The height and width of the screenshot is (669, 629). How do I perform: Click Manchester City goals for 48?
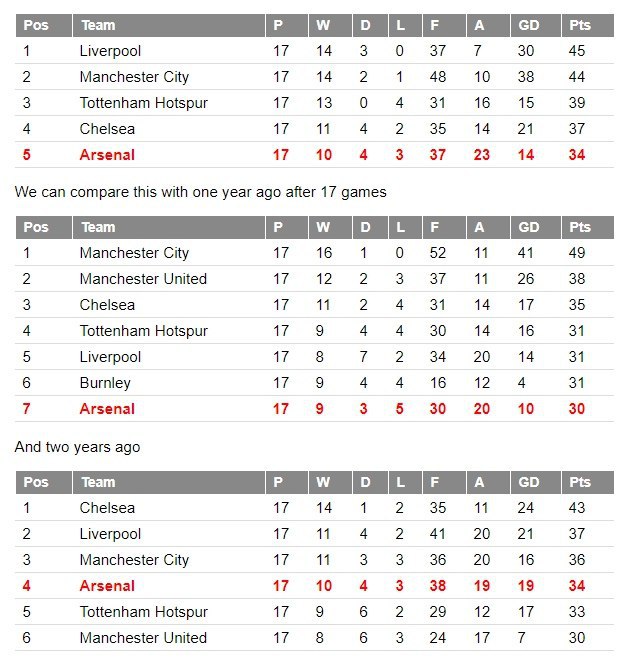coord(438,77)
